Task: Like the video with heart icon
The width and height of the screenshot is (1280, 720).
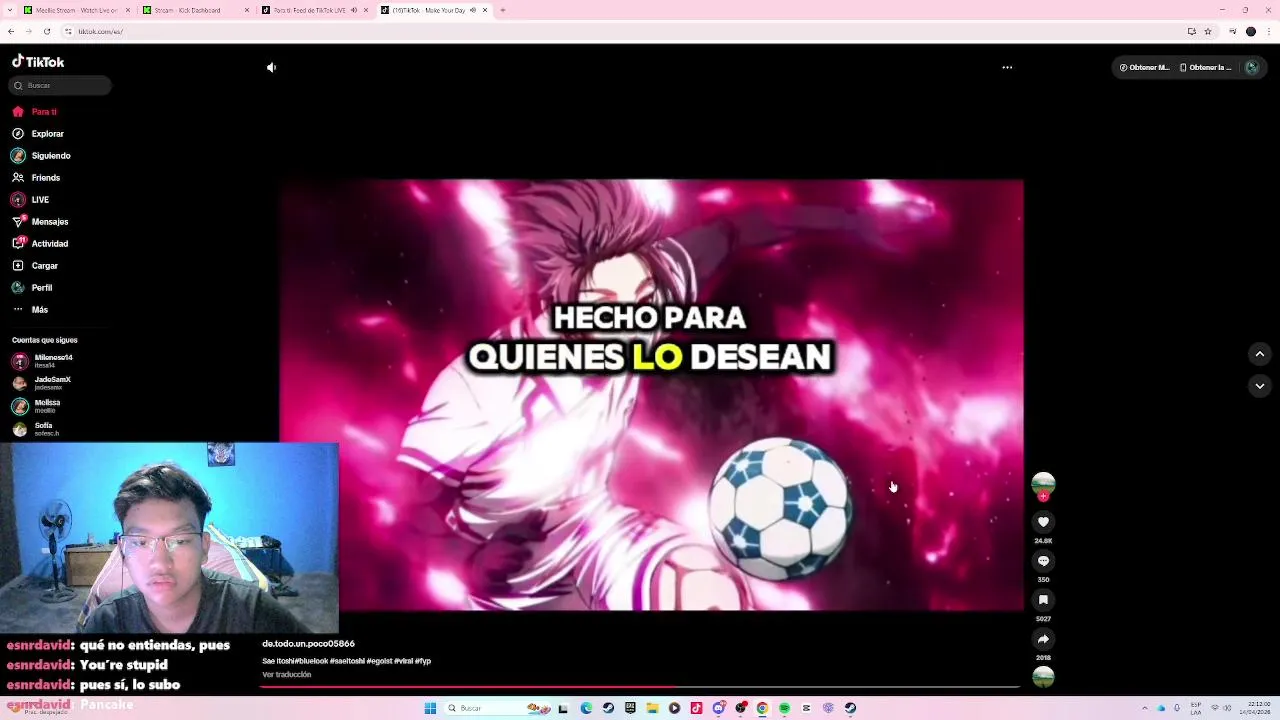Action: pyautogui.click(x=1043, y=522)
